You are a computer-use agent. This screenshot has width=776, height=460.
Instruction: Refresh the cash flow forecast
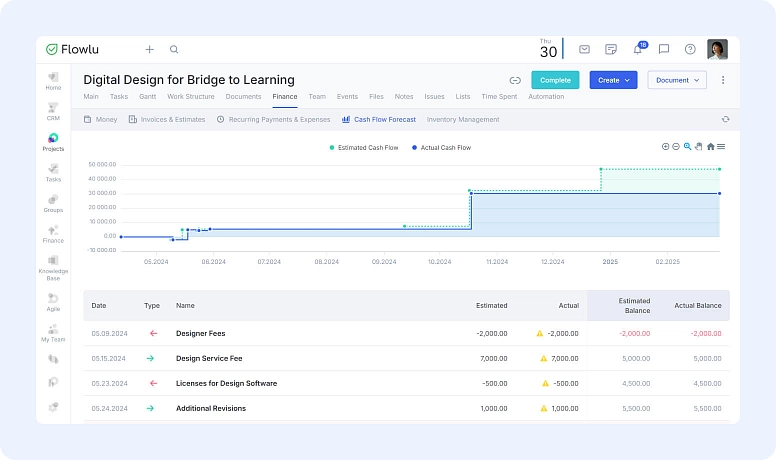pos(725,119)
